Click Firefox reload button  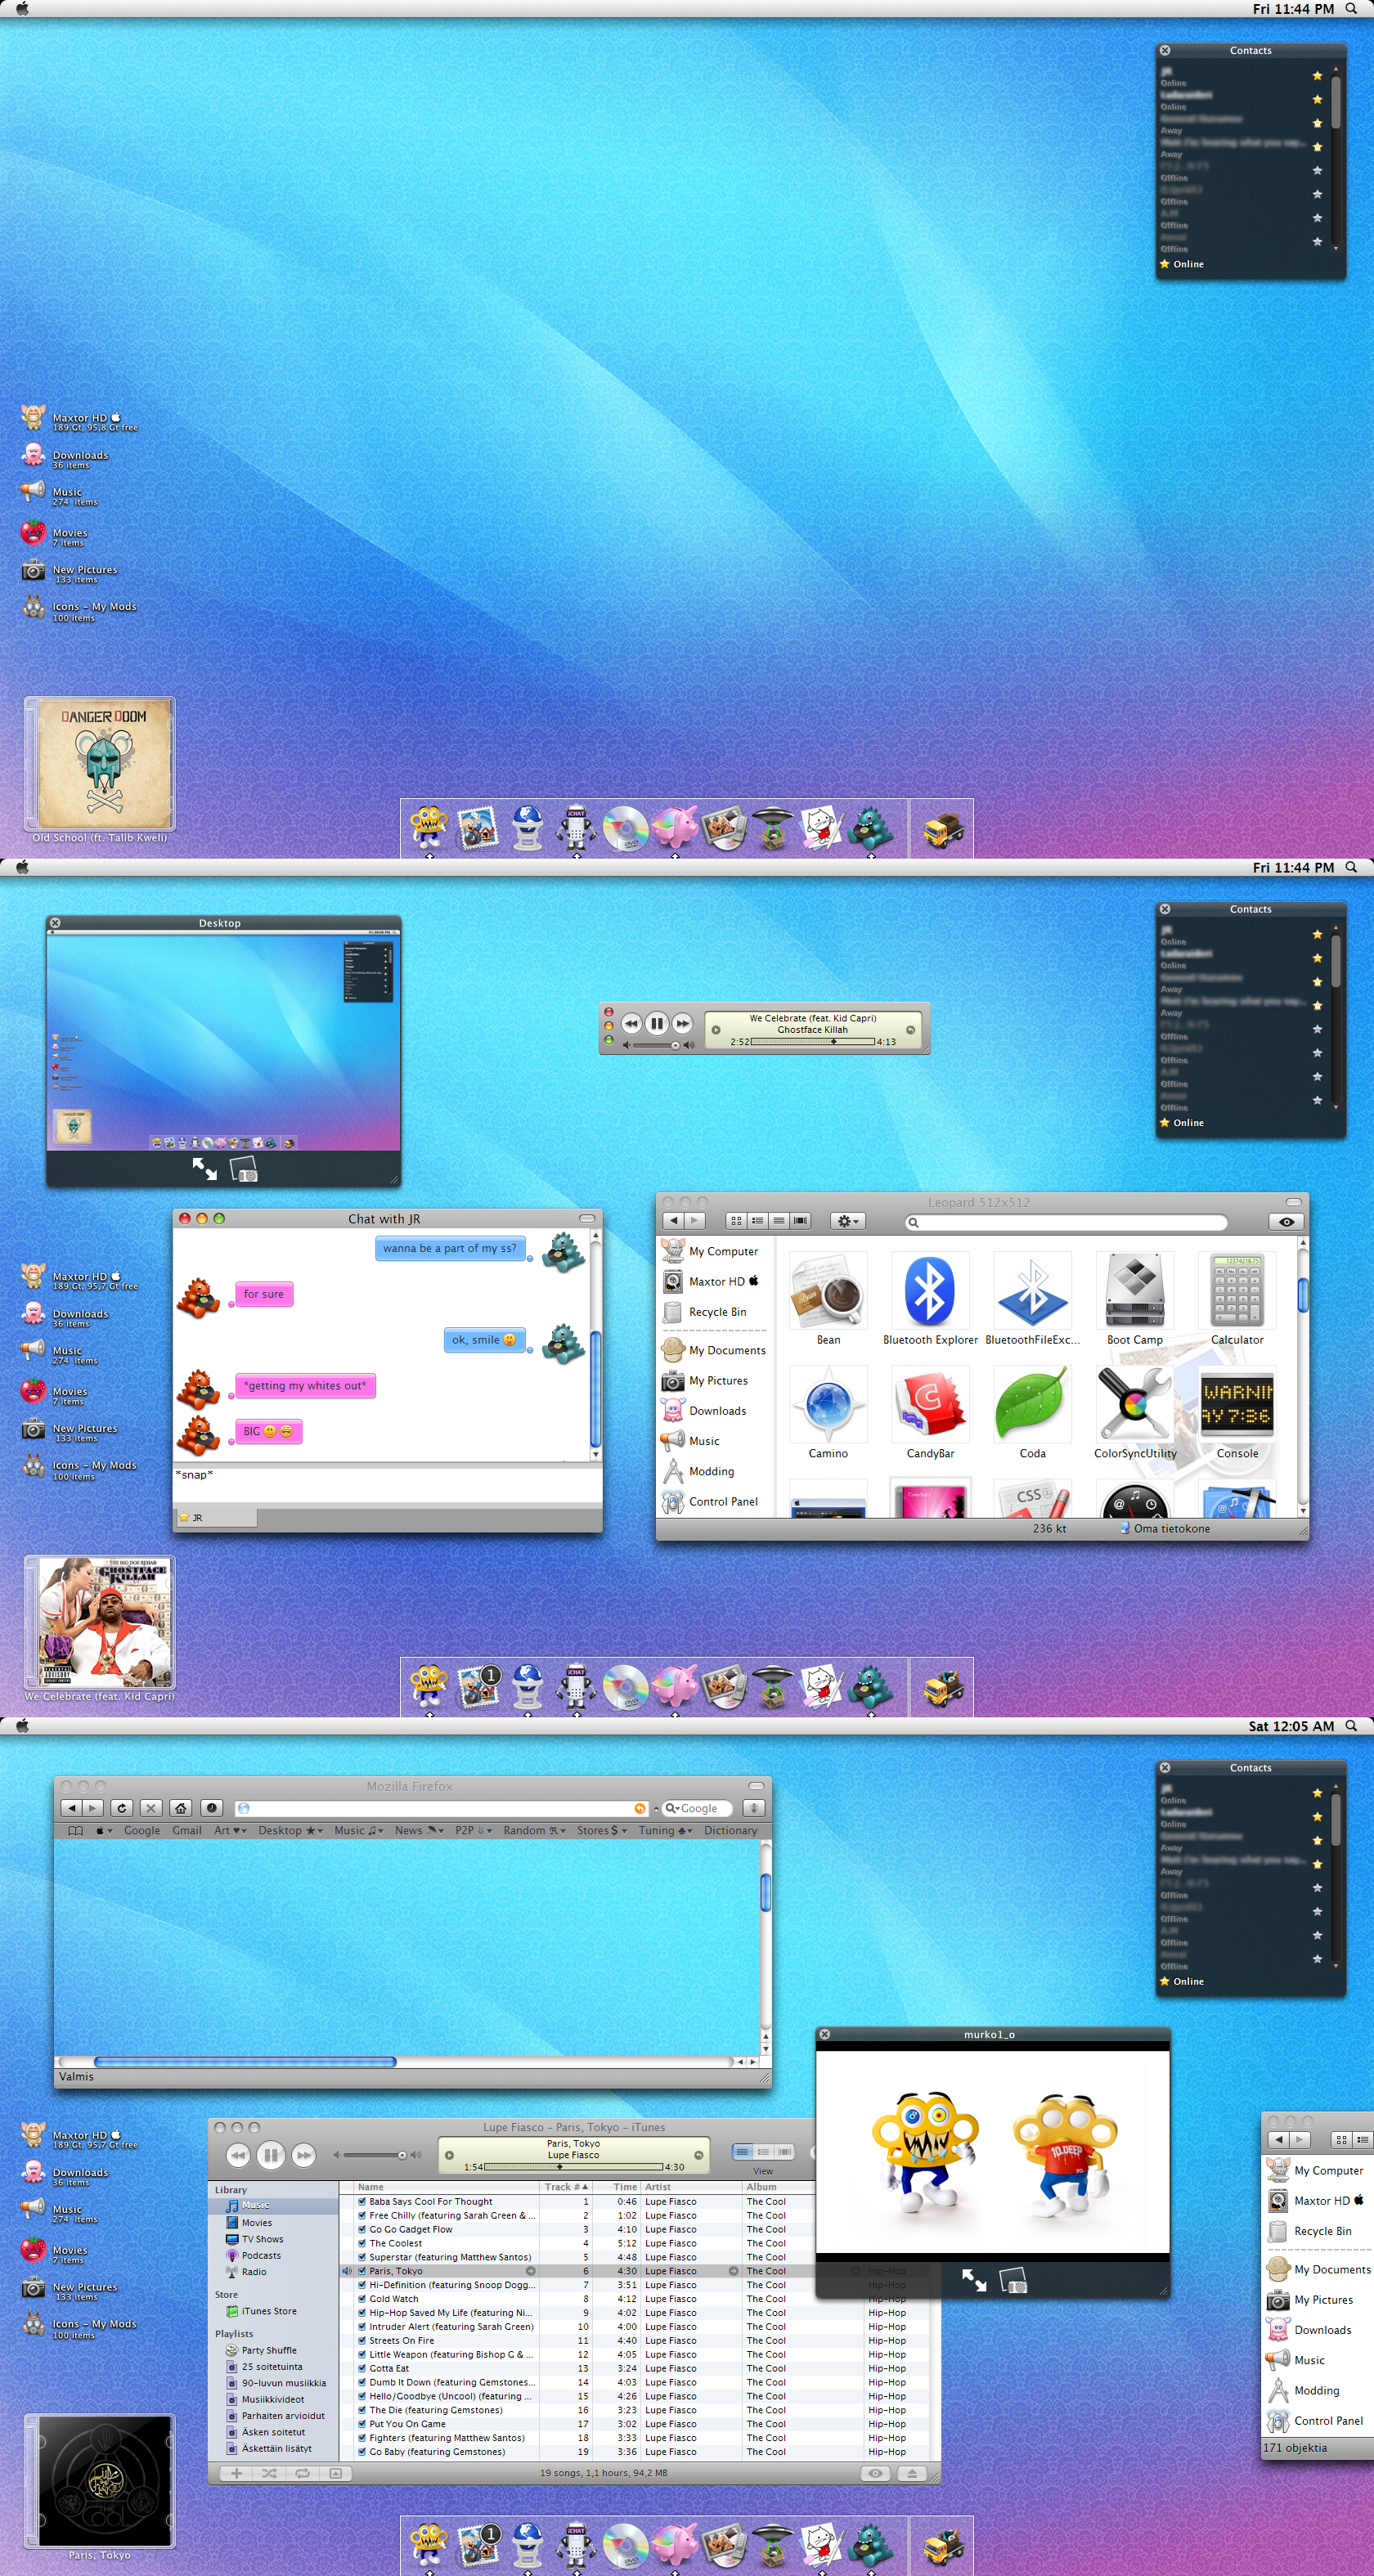click(x=122, y=1808)
